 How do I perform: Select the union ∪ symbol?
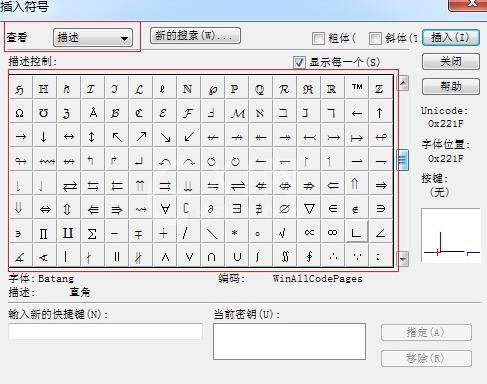(x=237, y=256)
